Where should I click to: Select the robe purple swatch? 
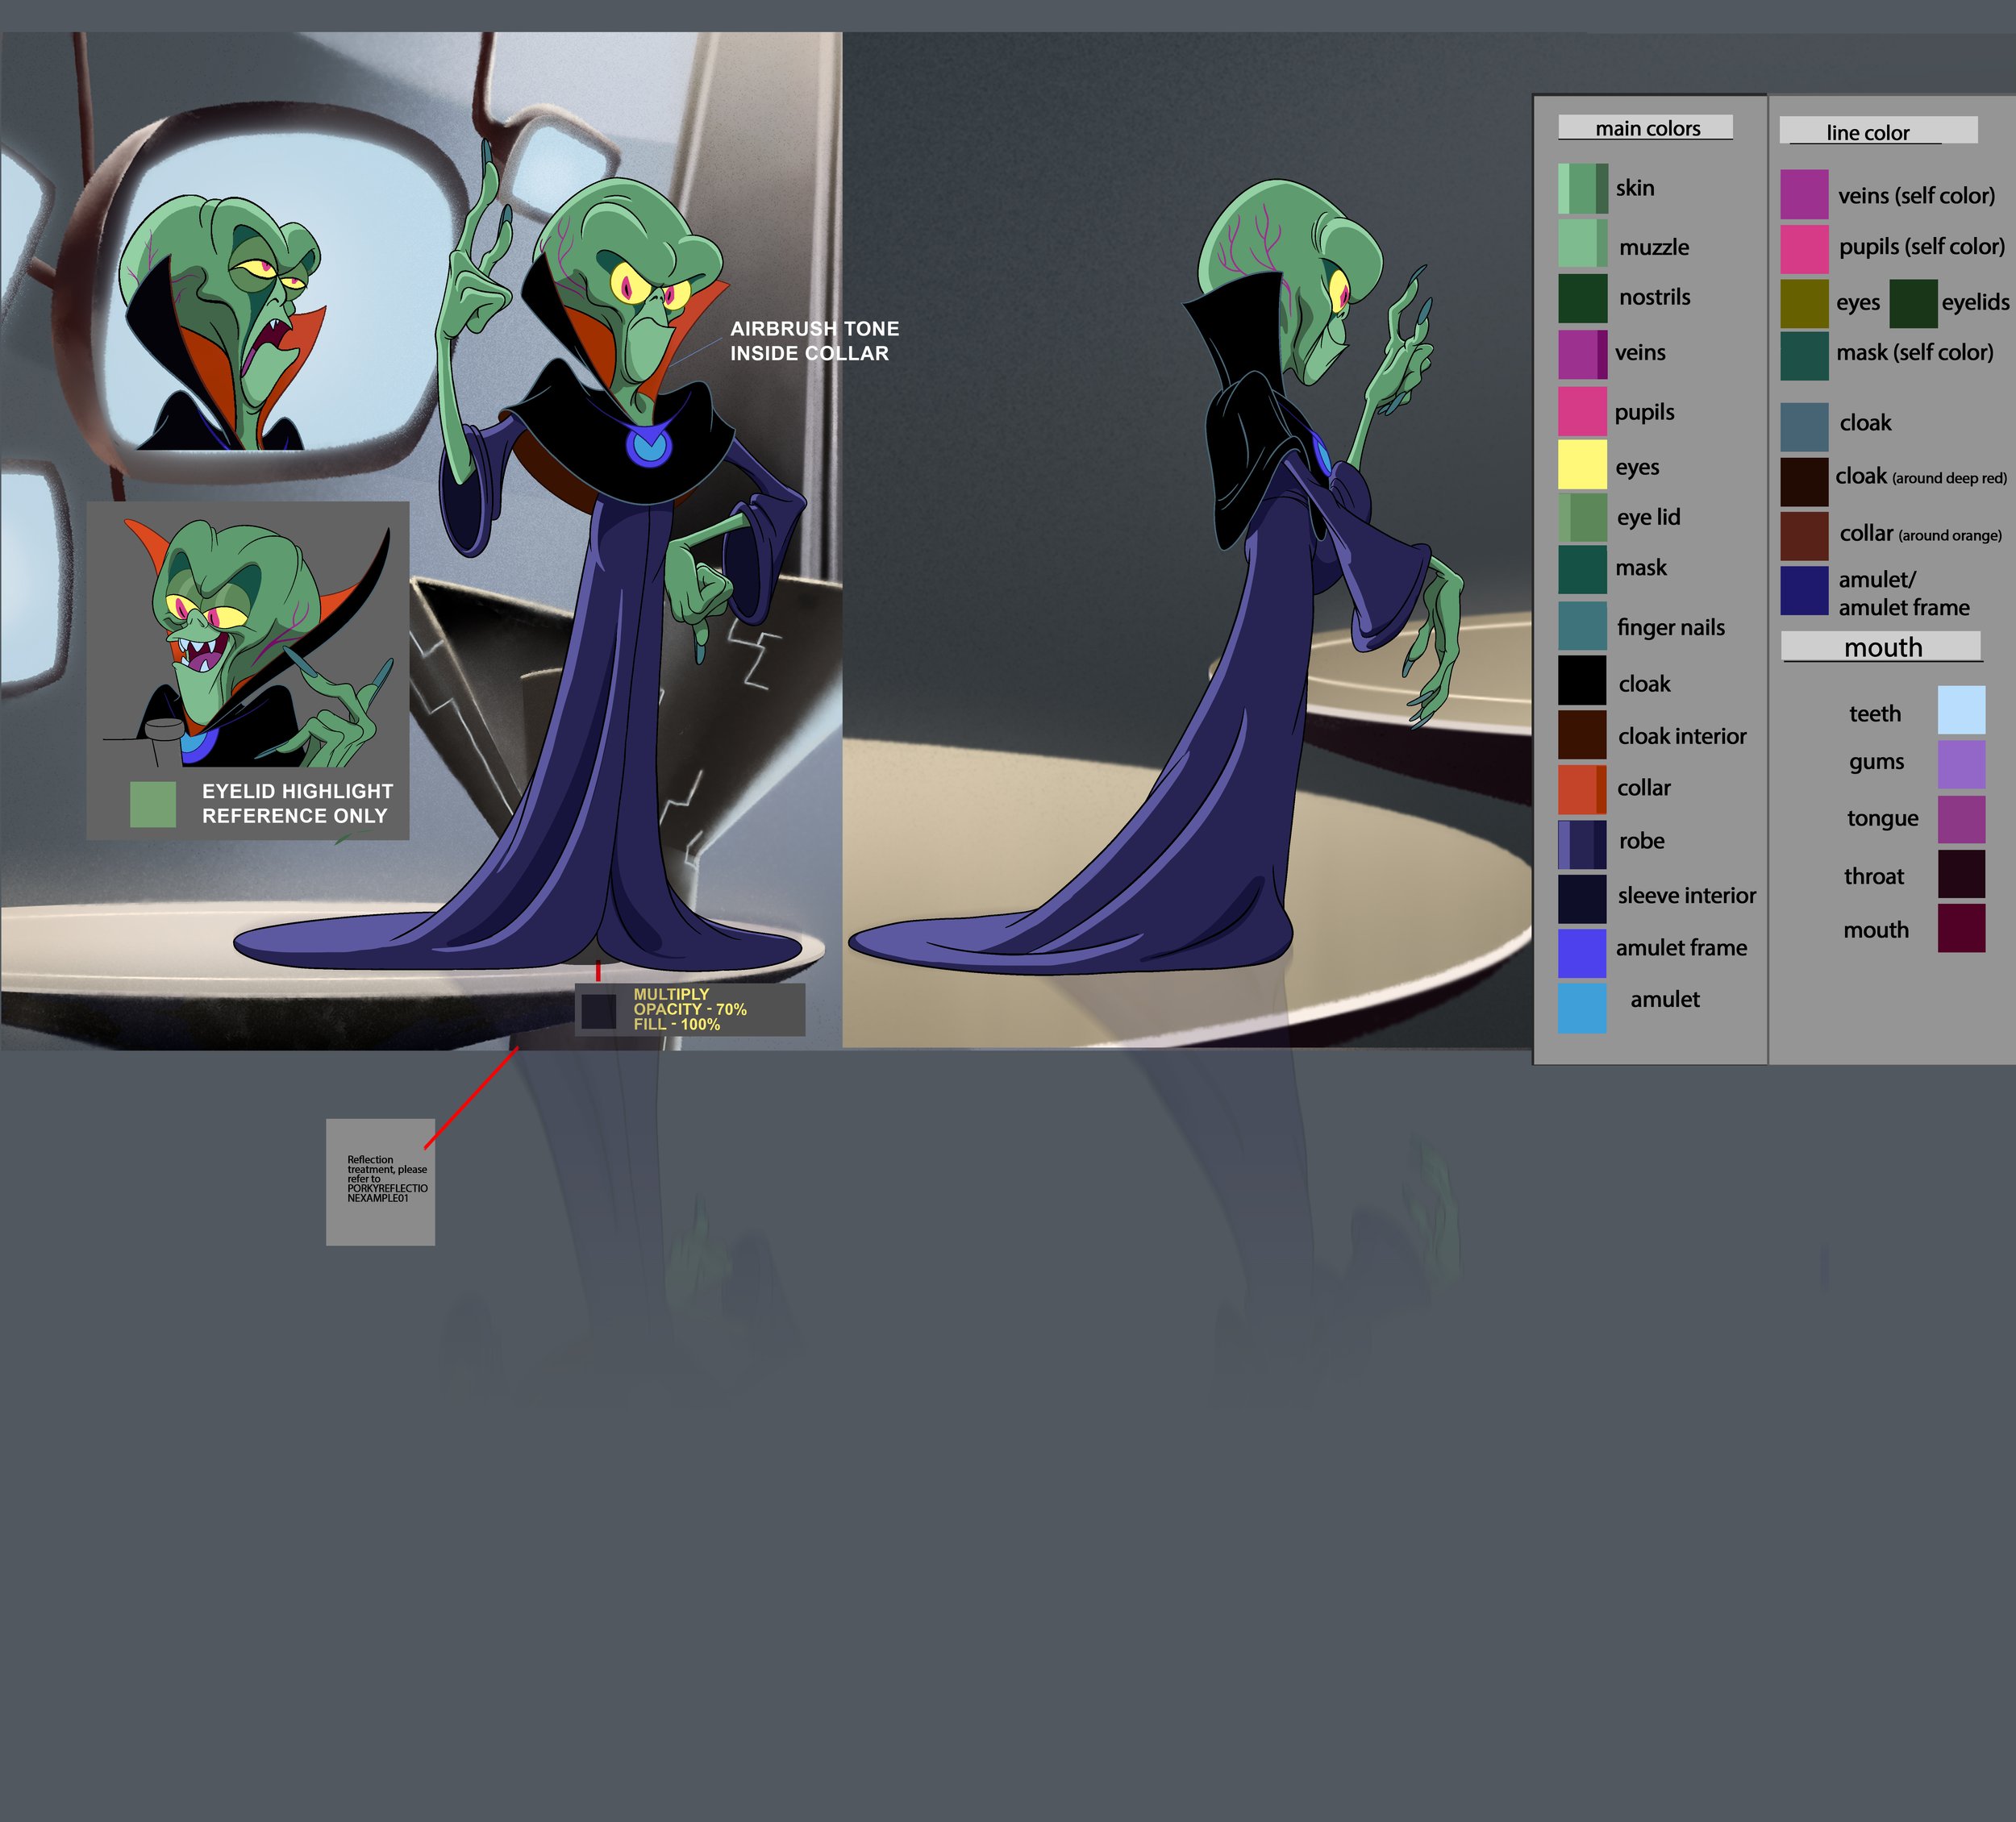[x=1582, y=844]
